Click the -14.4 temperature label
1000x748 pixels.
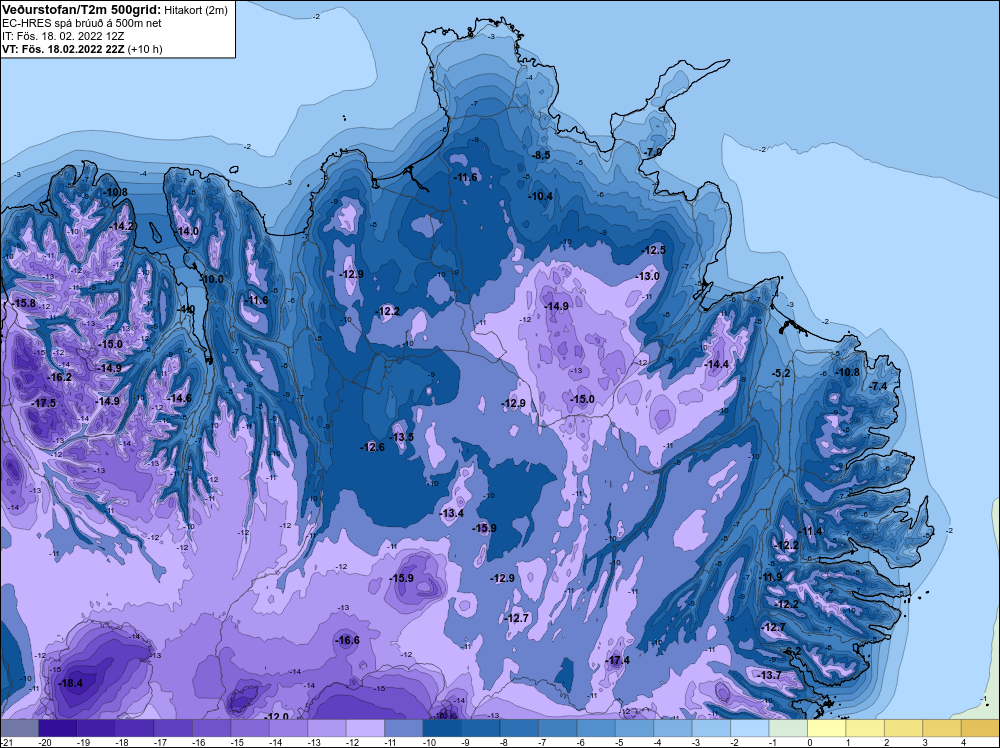(x=716, y=364)
